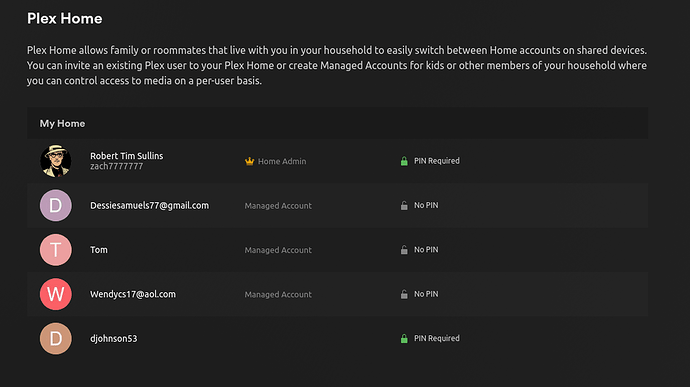Image resolution: width=690 pixels, height=387 pixels.
Task: Click the purple D avatar for Dessiesamuels77
Action: [x=55, y=206]
